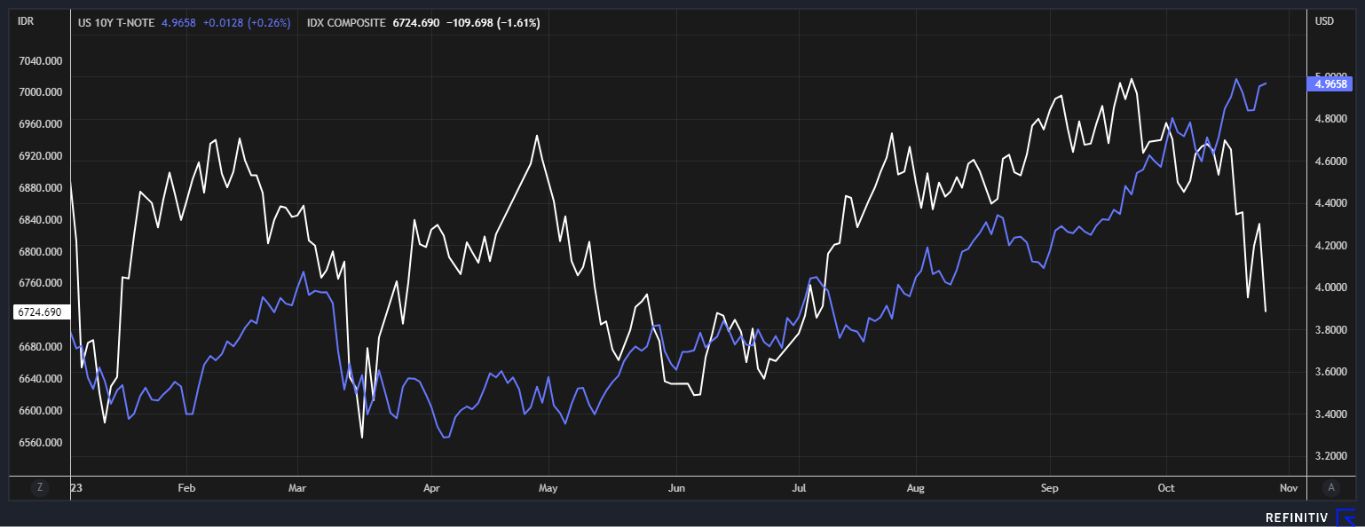Image resolution: width=1365 pixels, height=527 pixels.
Task: Click the May label on time axis
Action: 547,489
